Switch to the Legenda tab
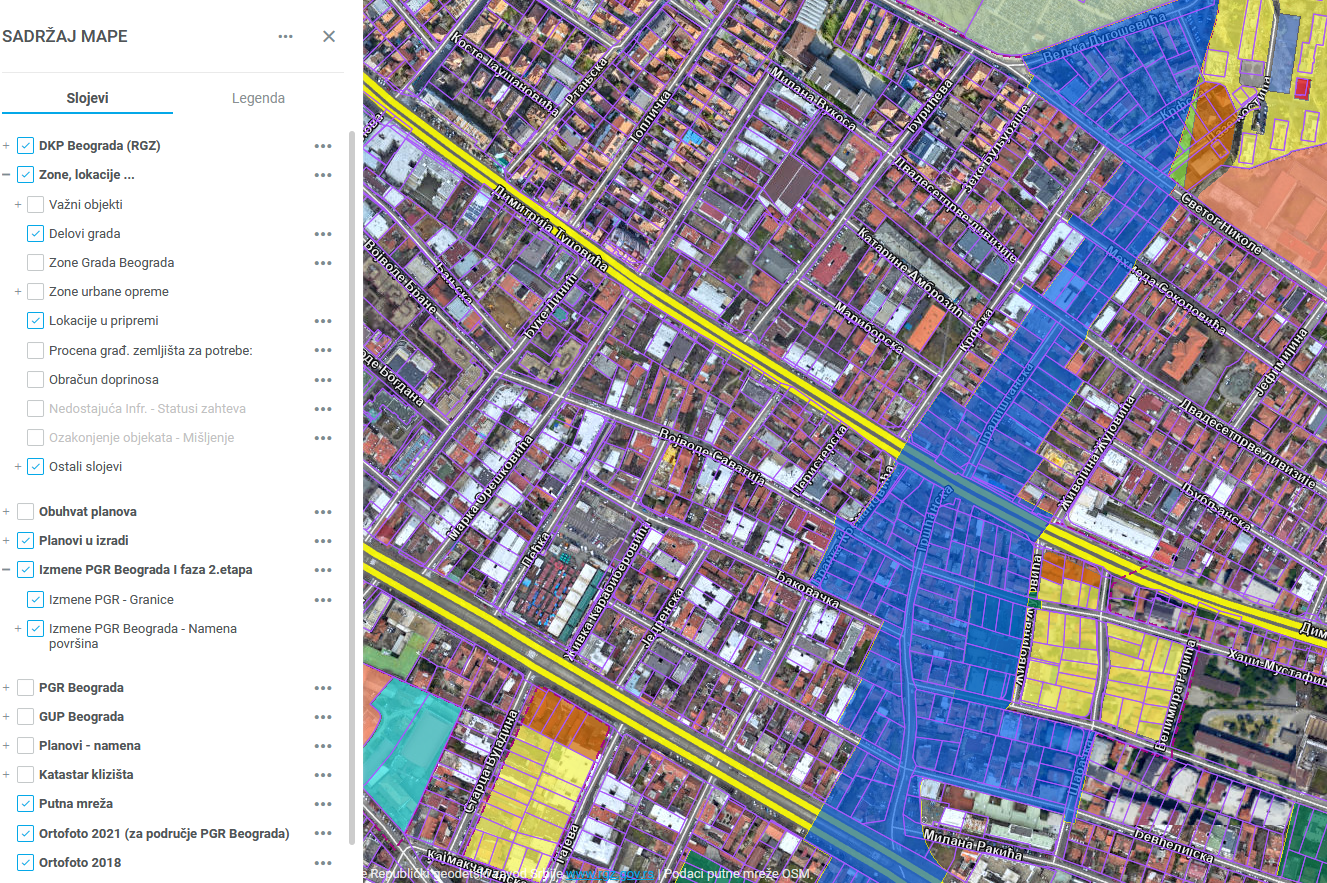This screenshot has width=1327, height=883. [258, 98]
